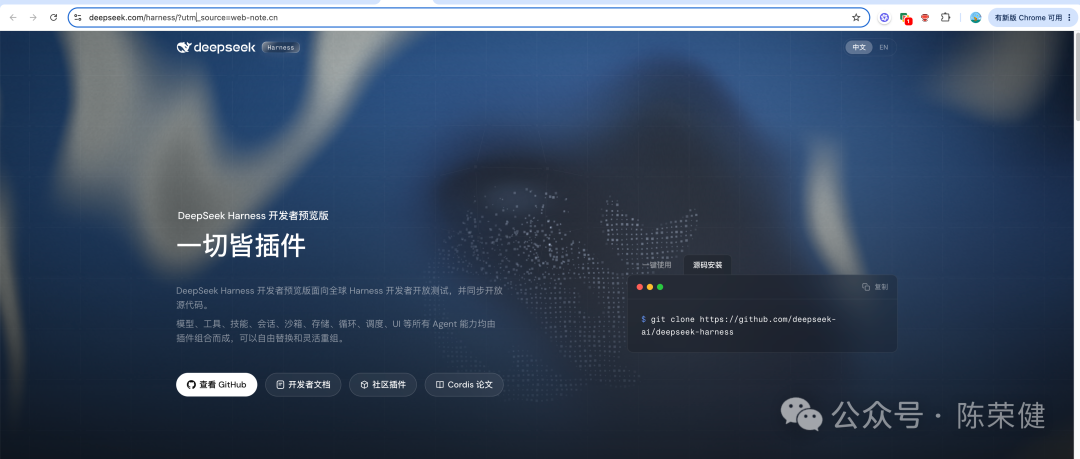Screen dimensions: 1080x459
Task: Bookmark this page with the star icon
Action: pyautogui.click(x=856, y=17)
